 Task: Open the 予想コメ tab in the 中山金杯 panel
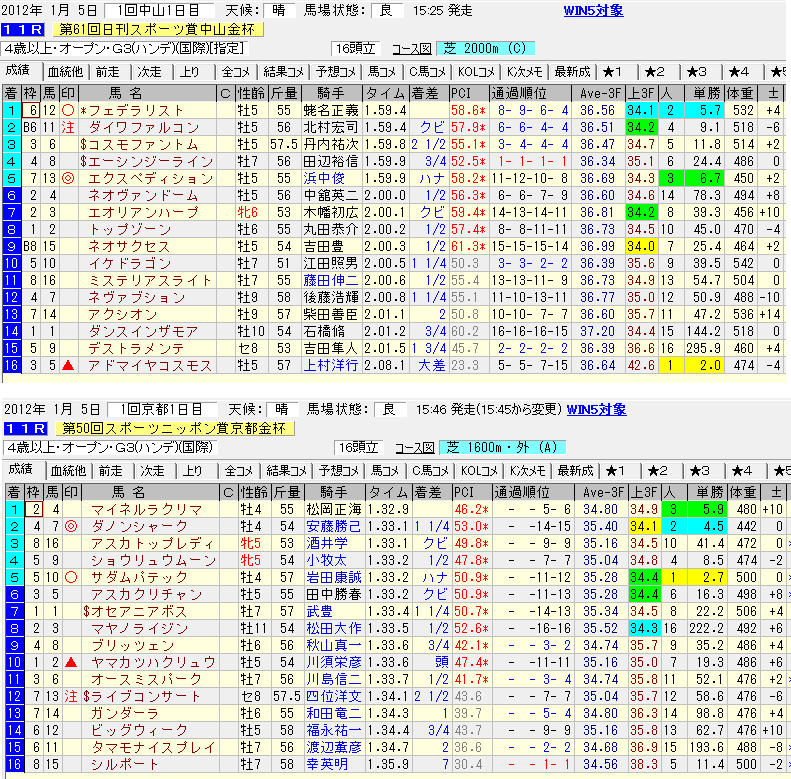coord(335,72)
